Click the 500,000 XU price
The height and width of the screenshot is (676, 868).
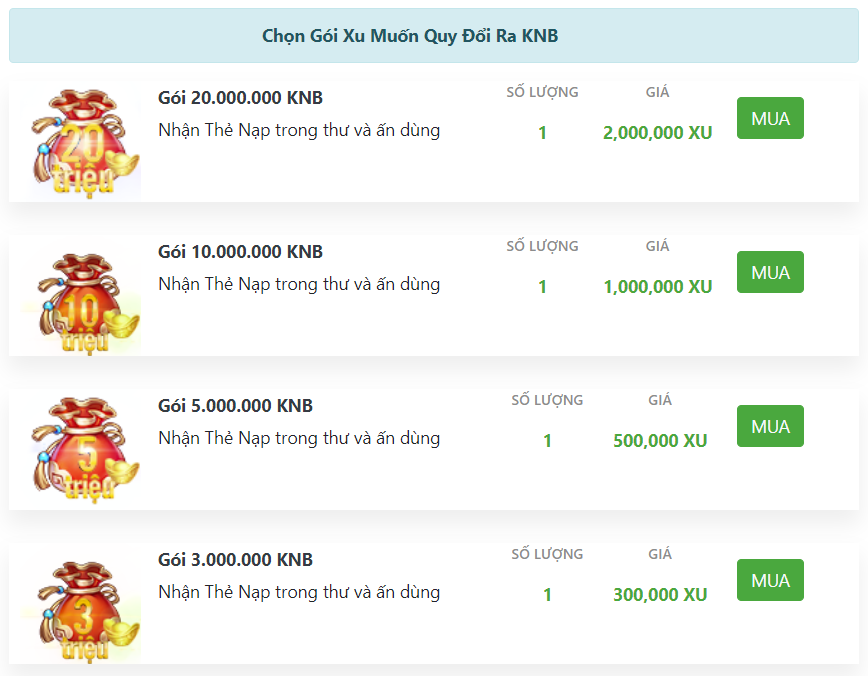[660, 441]
